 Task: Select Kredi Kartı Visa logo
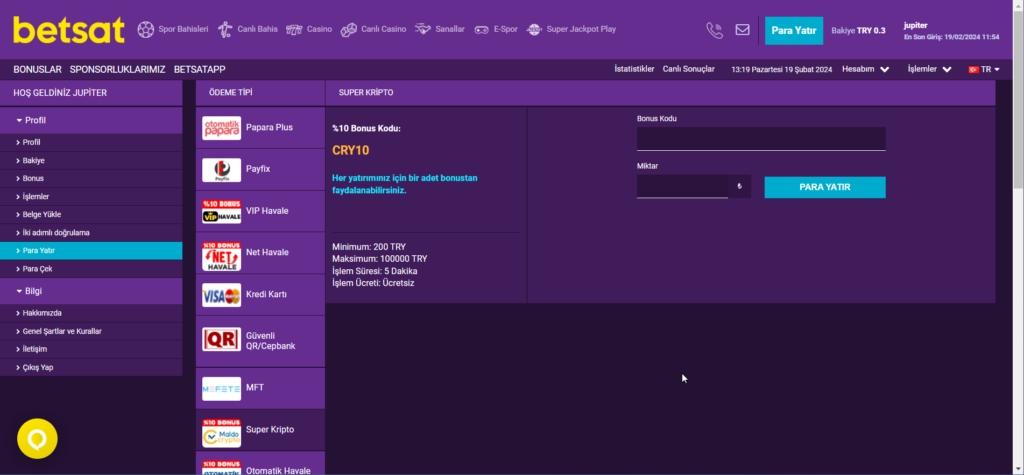[x=221, y=295]
